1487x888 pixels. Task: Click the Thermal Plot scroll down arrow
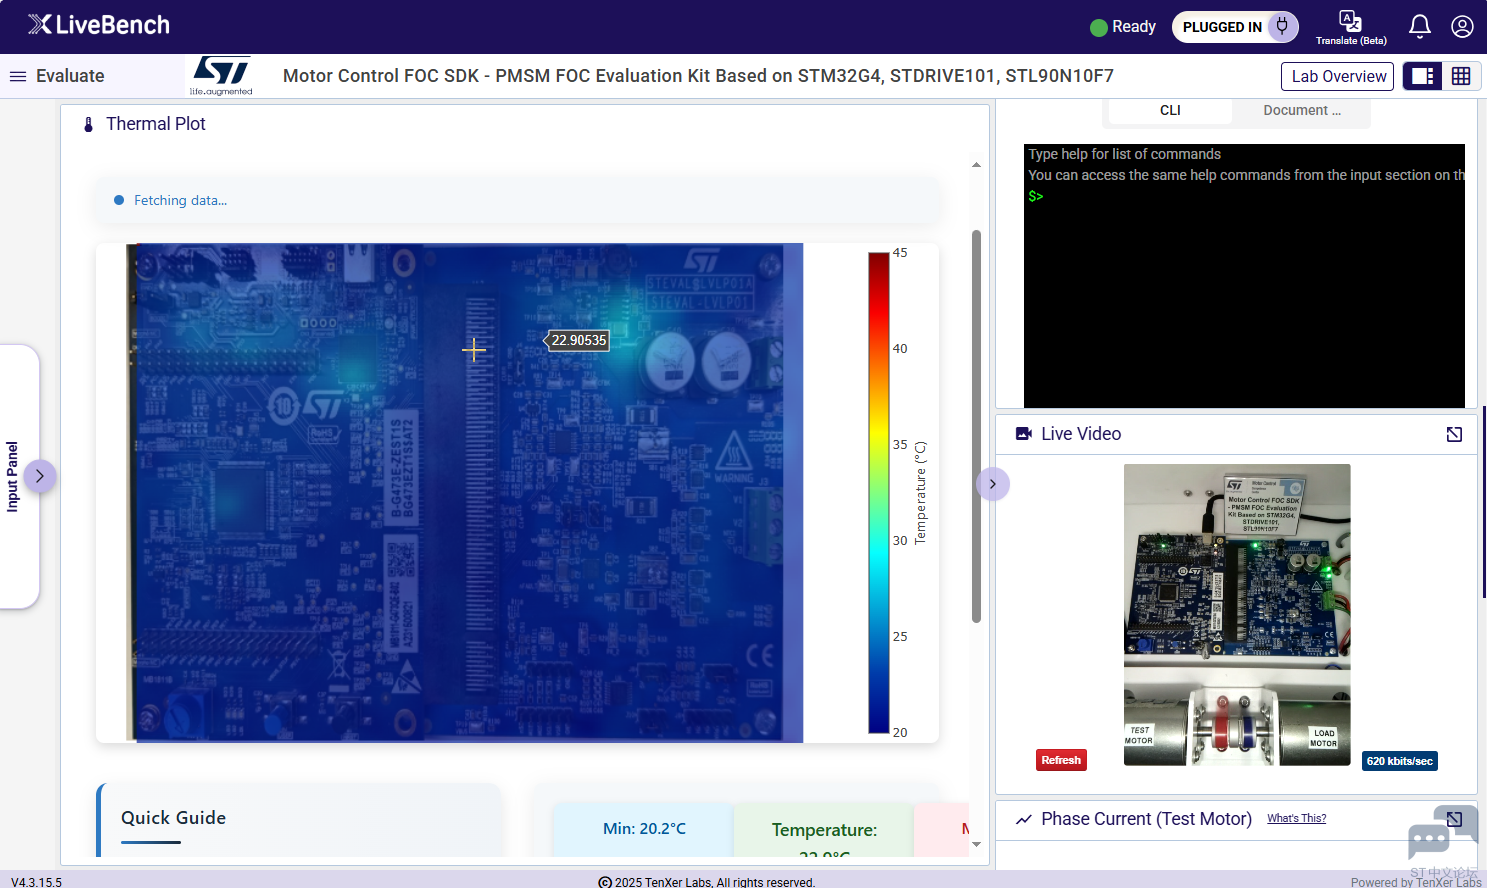(x=976, y=844)
